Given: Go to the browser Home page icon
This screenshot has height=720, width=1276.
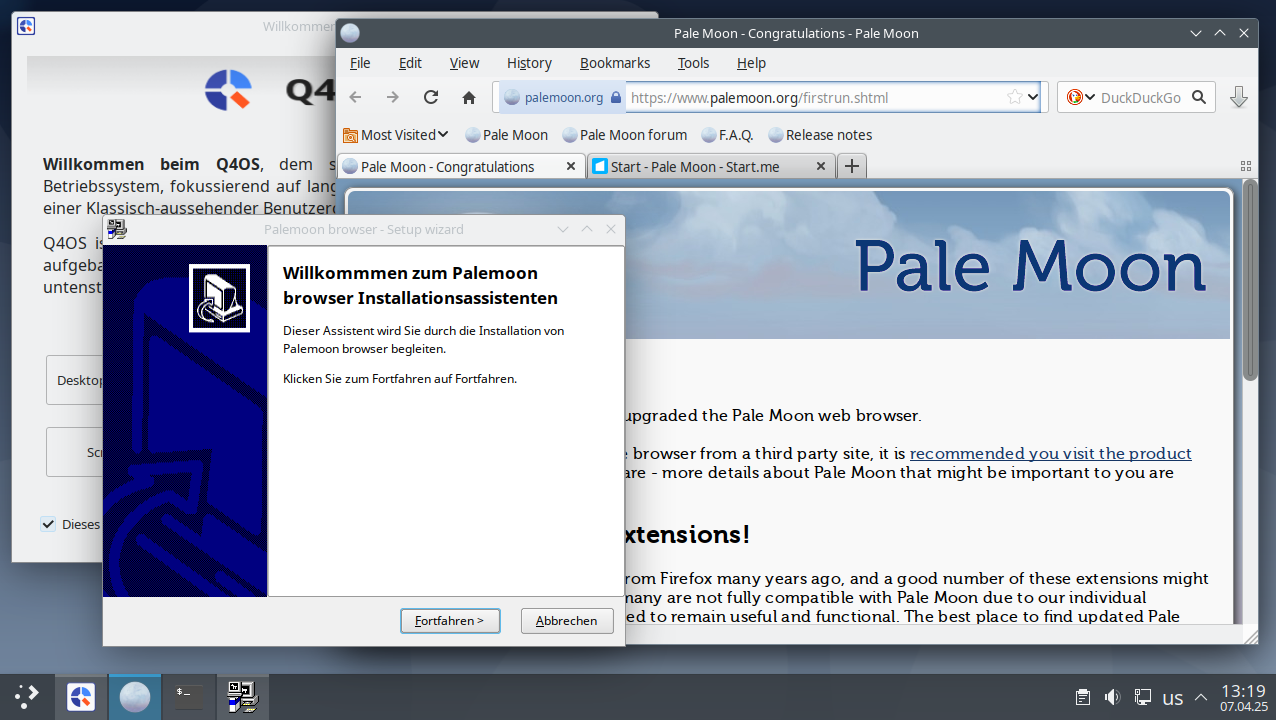Looking at the screenshot, I should pyautogui.click(x=469, y=97).
